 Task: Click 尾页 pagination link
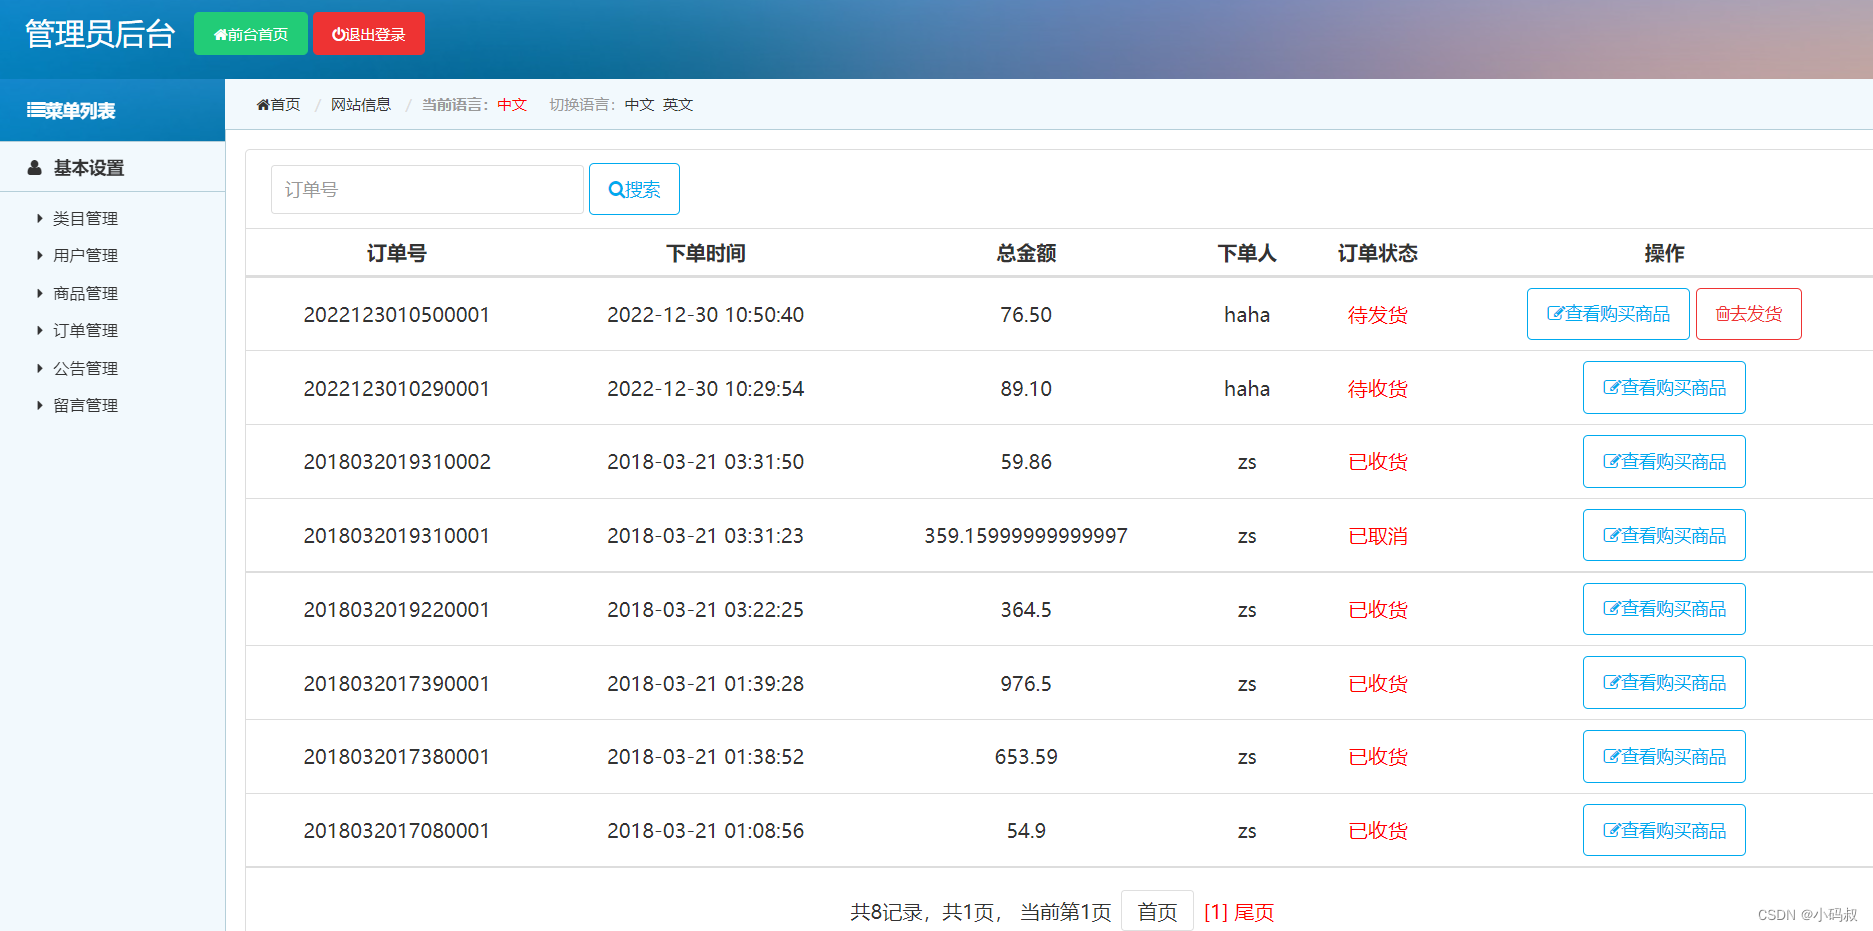pyautogui.click(x=1254, y=912)
